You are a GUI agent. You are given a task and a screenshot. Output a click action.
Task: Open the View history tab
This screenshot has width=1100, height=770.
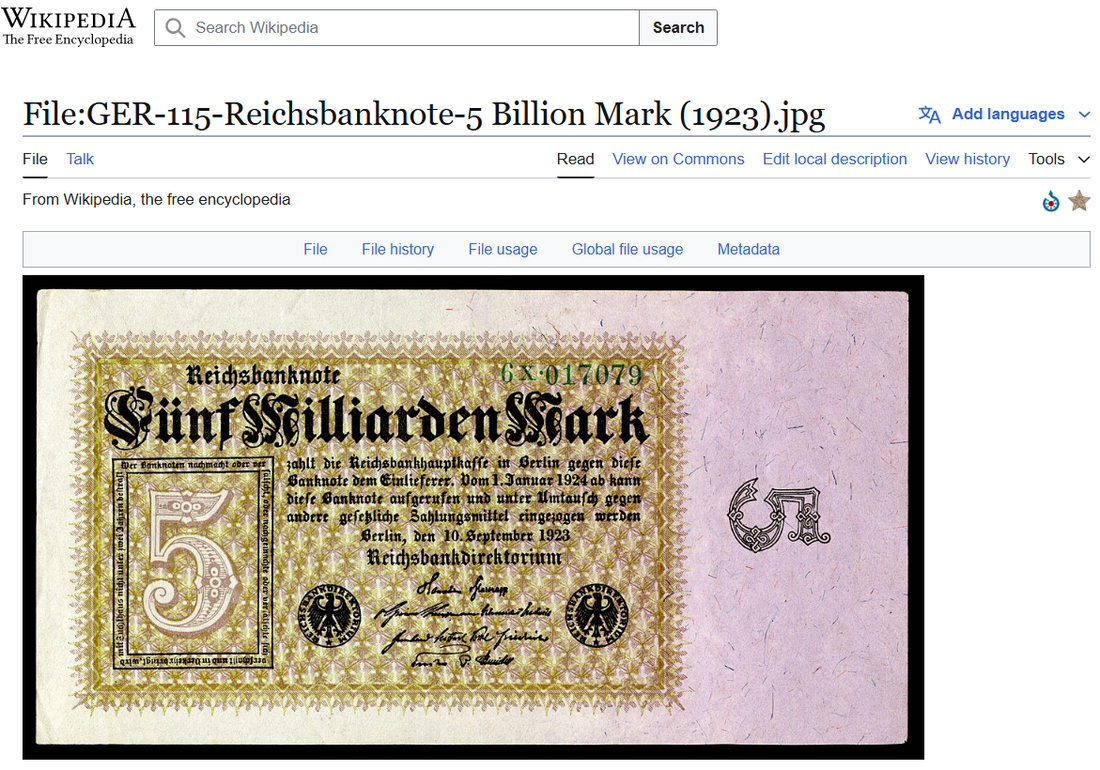click(967, 159)
